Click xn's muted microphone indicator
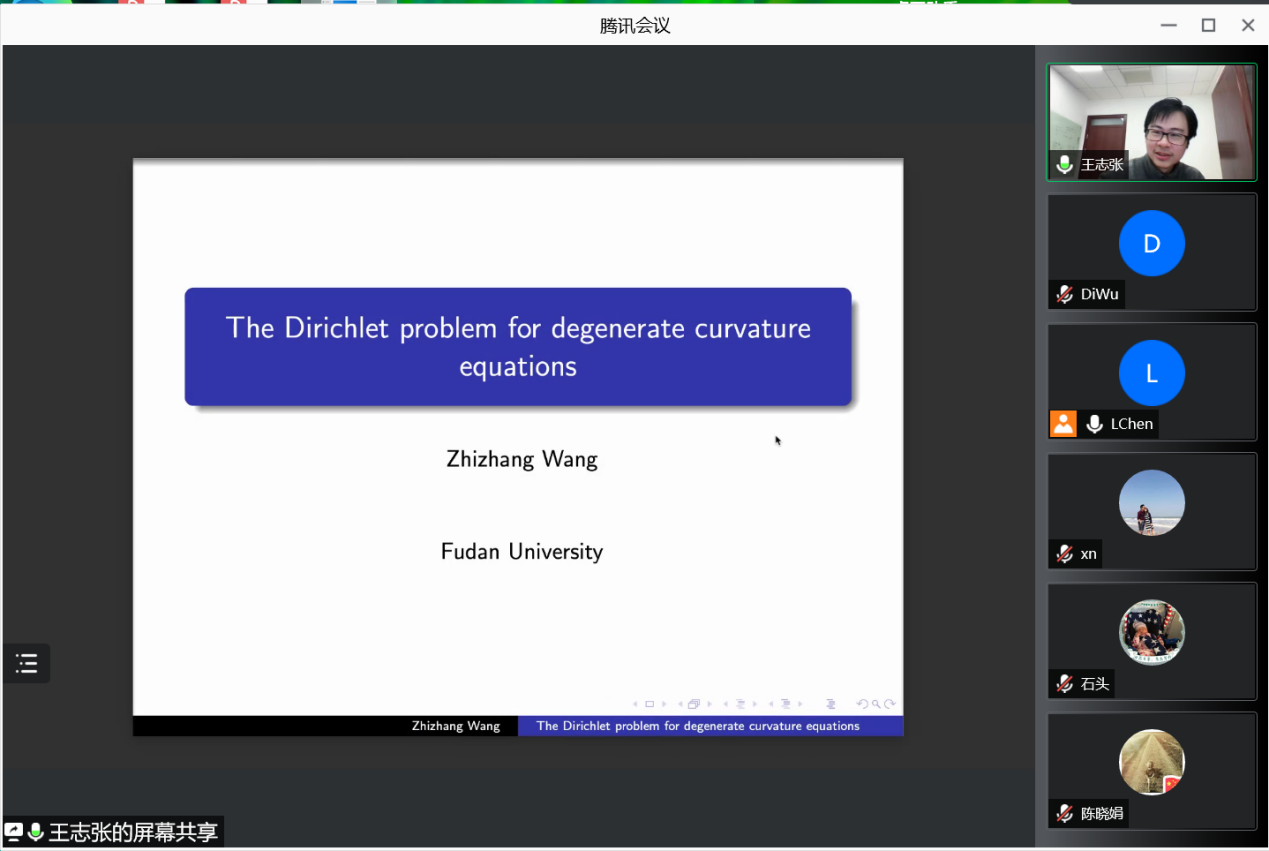1269x851 pixels. click(1065, 554)
